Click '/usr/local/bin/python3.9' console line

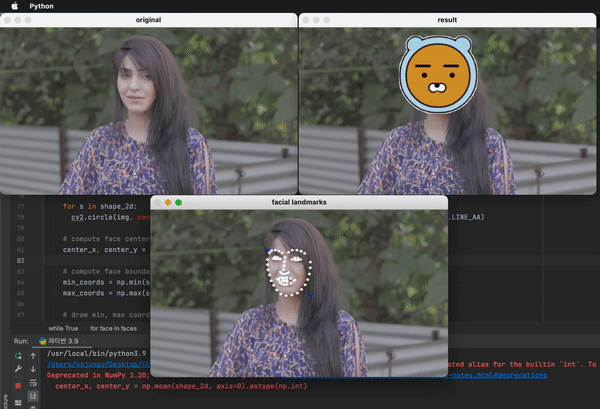pos(96,353)
